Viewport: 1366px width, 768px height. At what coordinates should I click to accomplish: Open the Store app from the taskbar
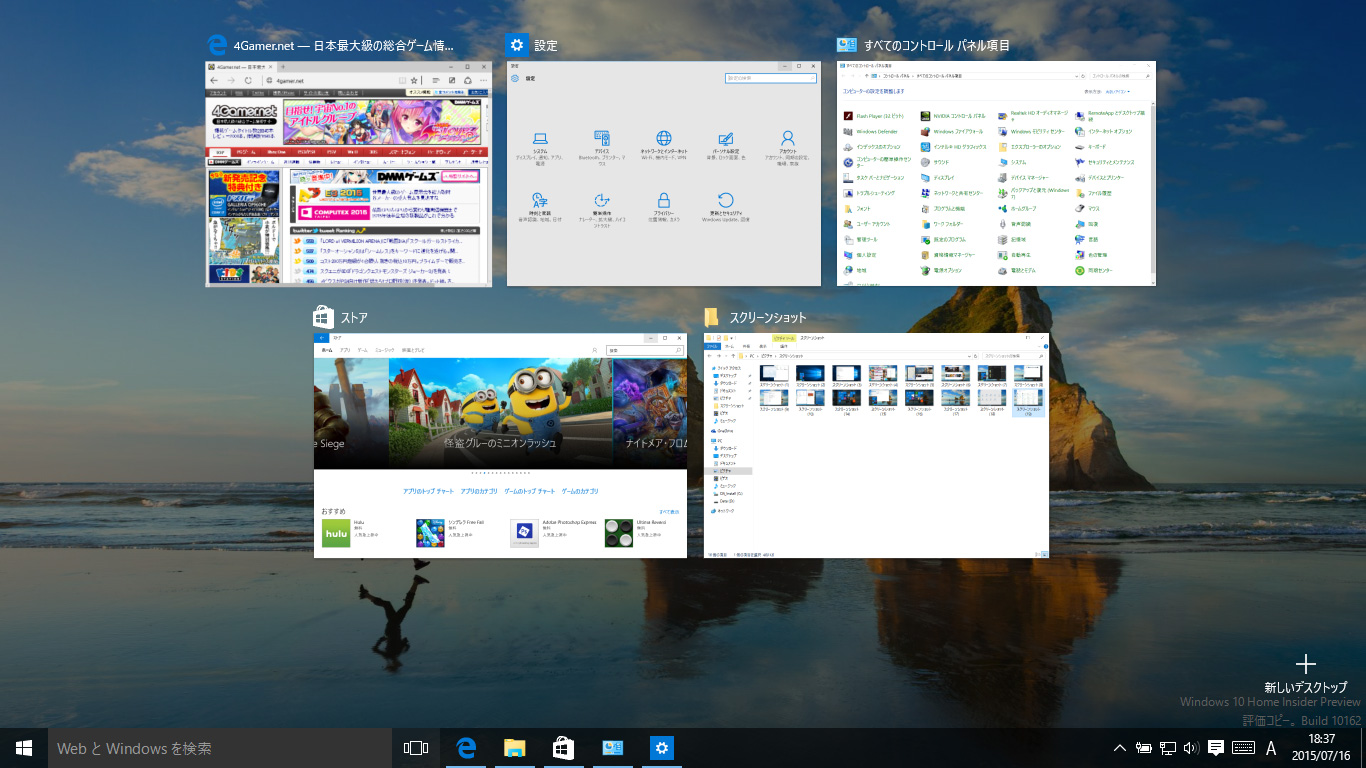[x=563, y=748]
